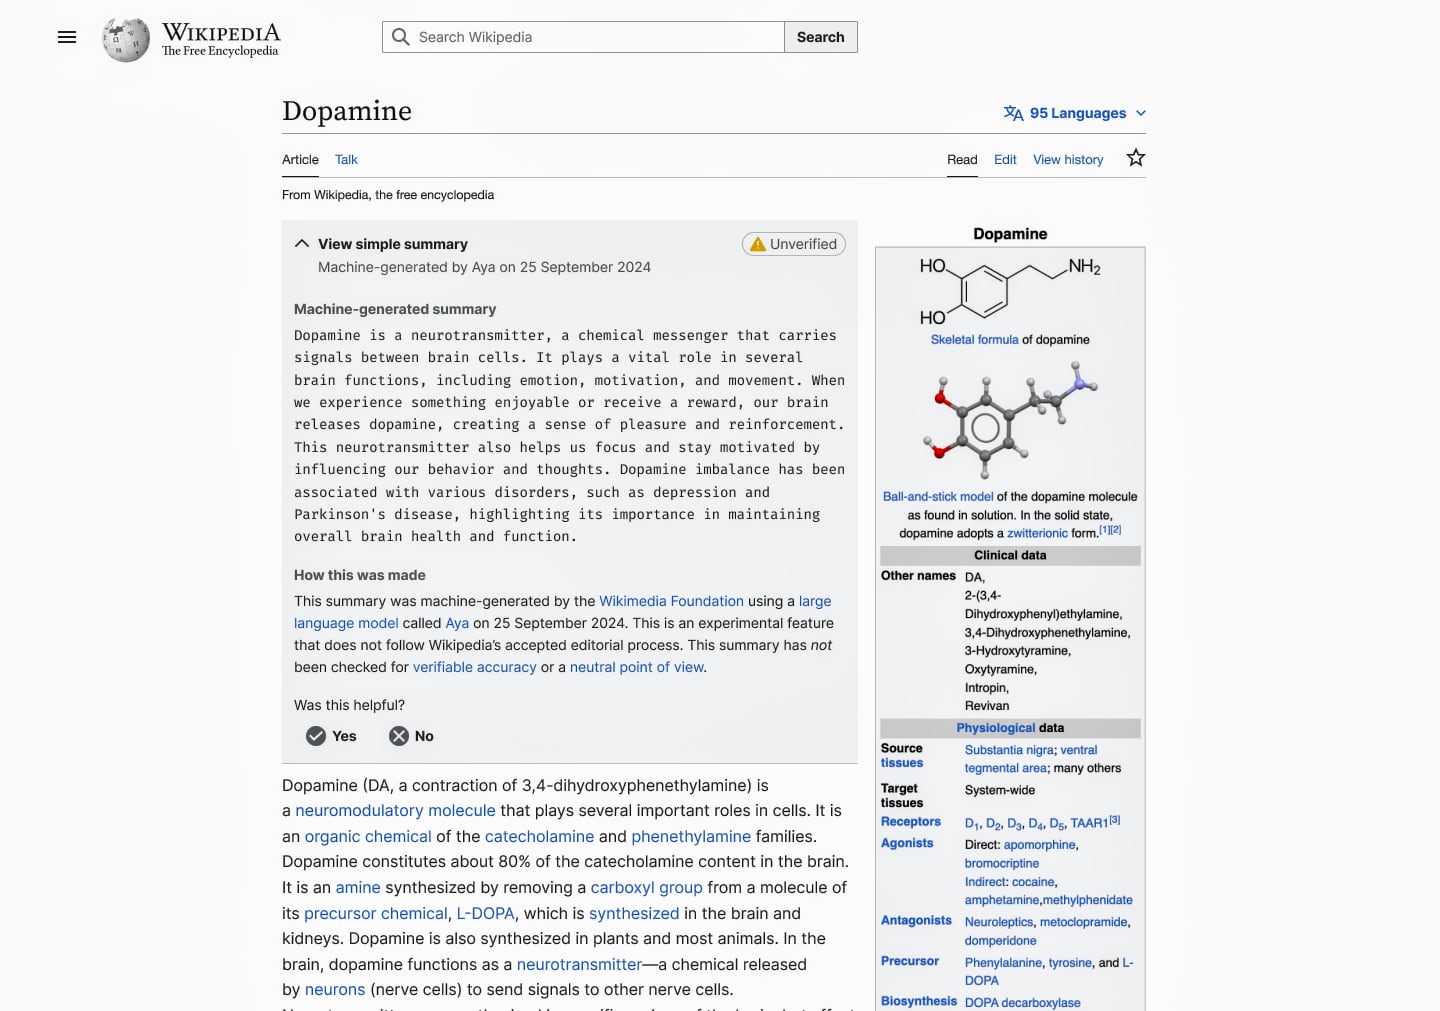Open the View history tab
This screenshot has width=1440, height=1011.
(x=1068, y=160)
